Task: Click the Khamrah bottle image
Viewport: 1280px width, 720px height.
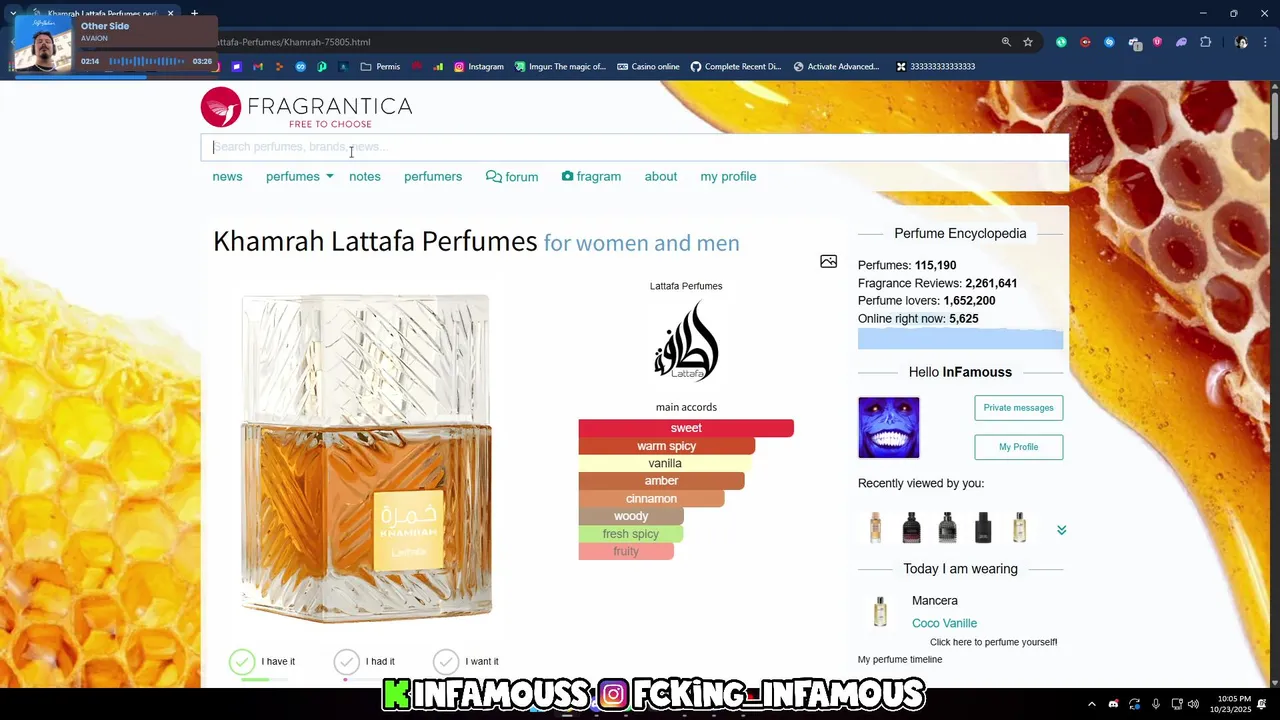Action: (366, 458)
